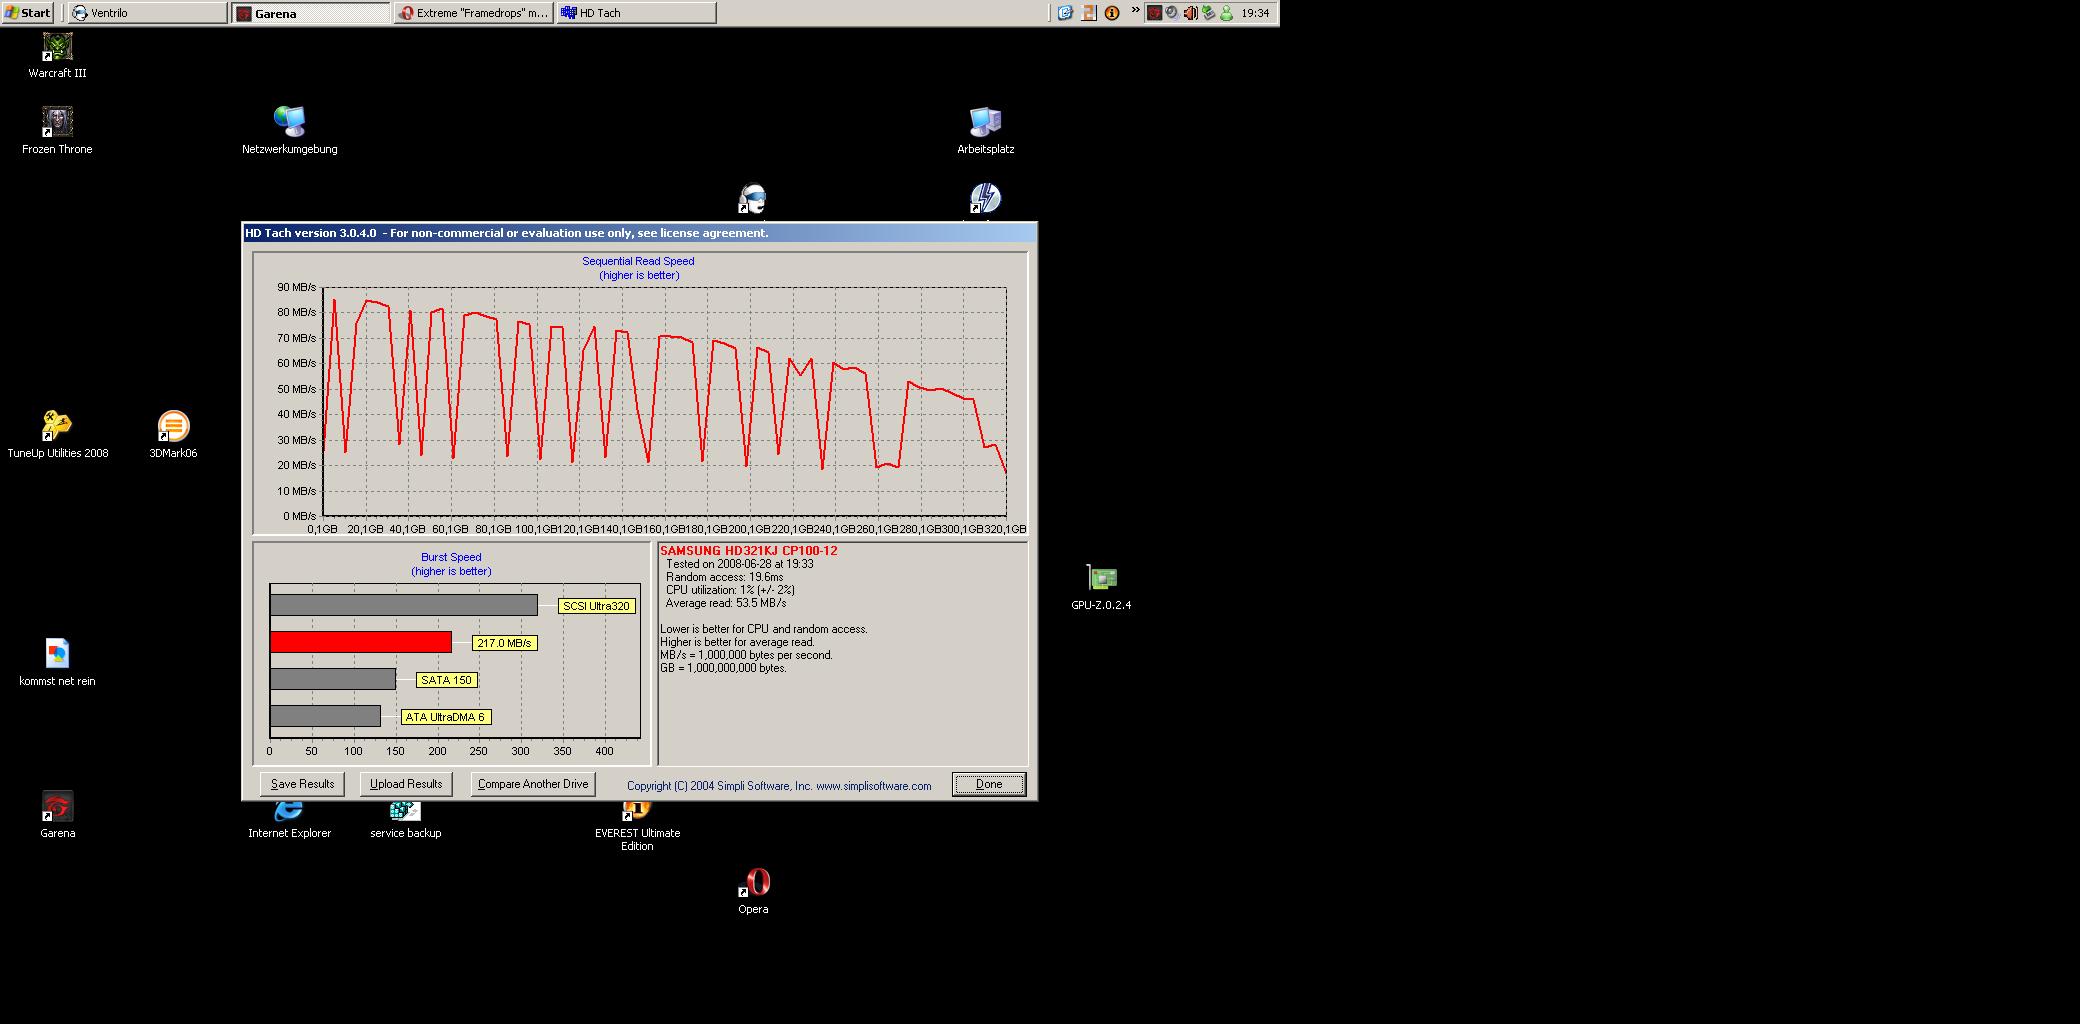
Task: Click the orange info Quick Launch icon
Action: click(x=1112, y=13)
